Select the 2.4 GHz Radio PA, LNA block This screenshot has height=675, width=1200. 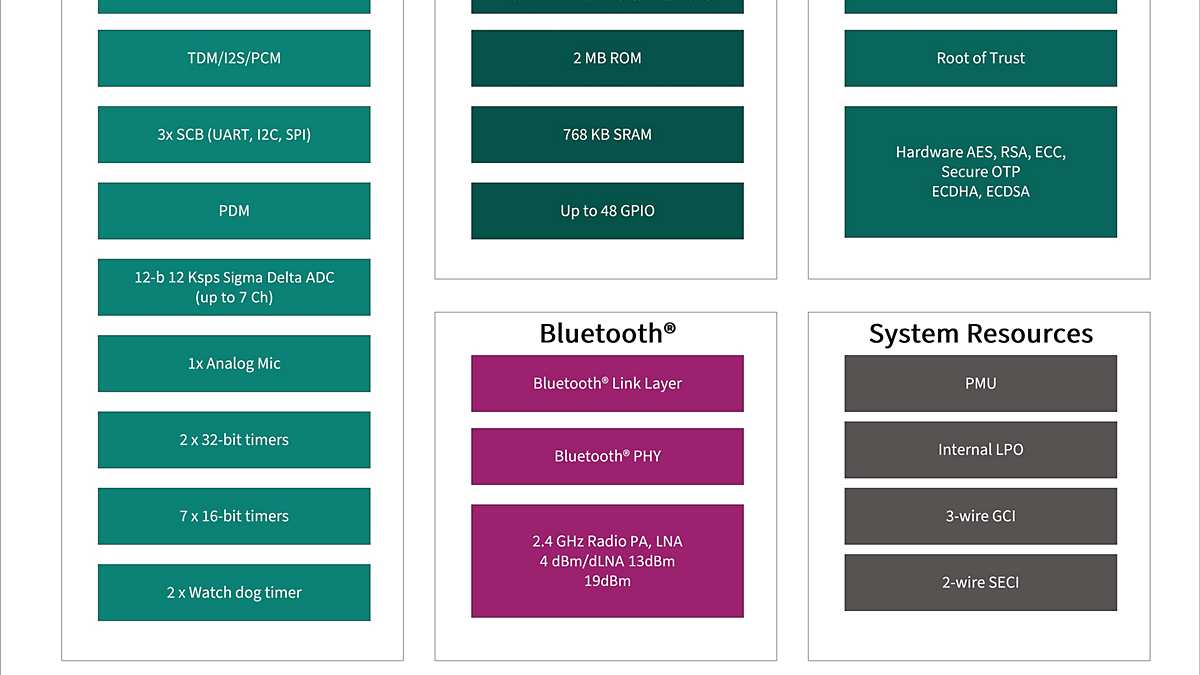607,561
